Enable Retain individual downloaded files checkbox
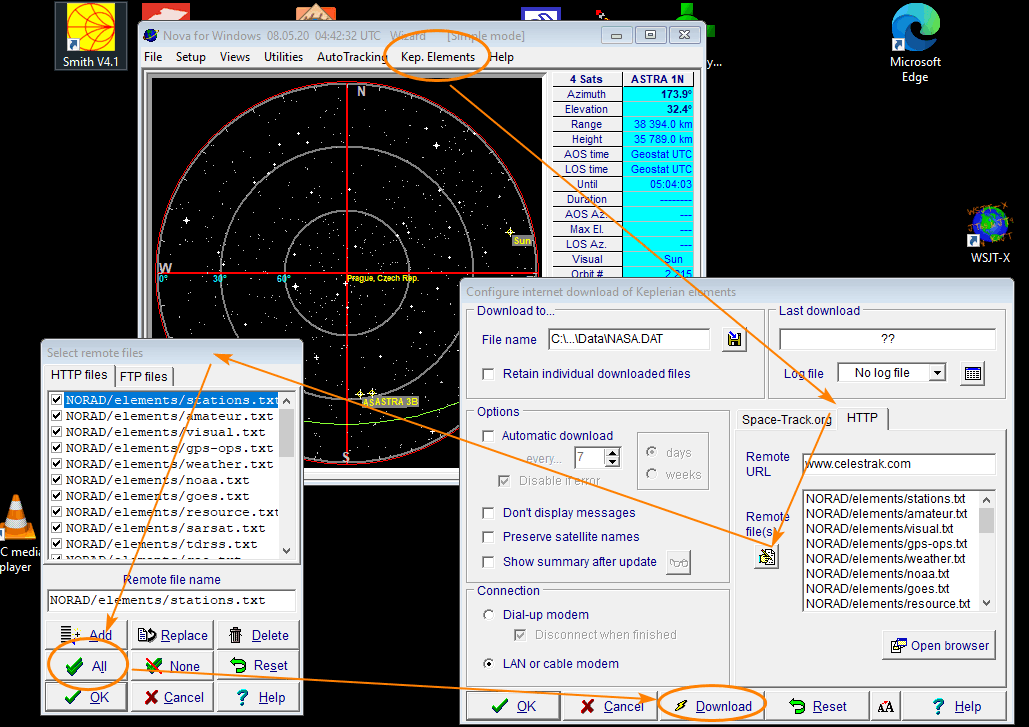This screenshot has height=727, width=1029. tap(488, 374)
